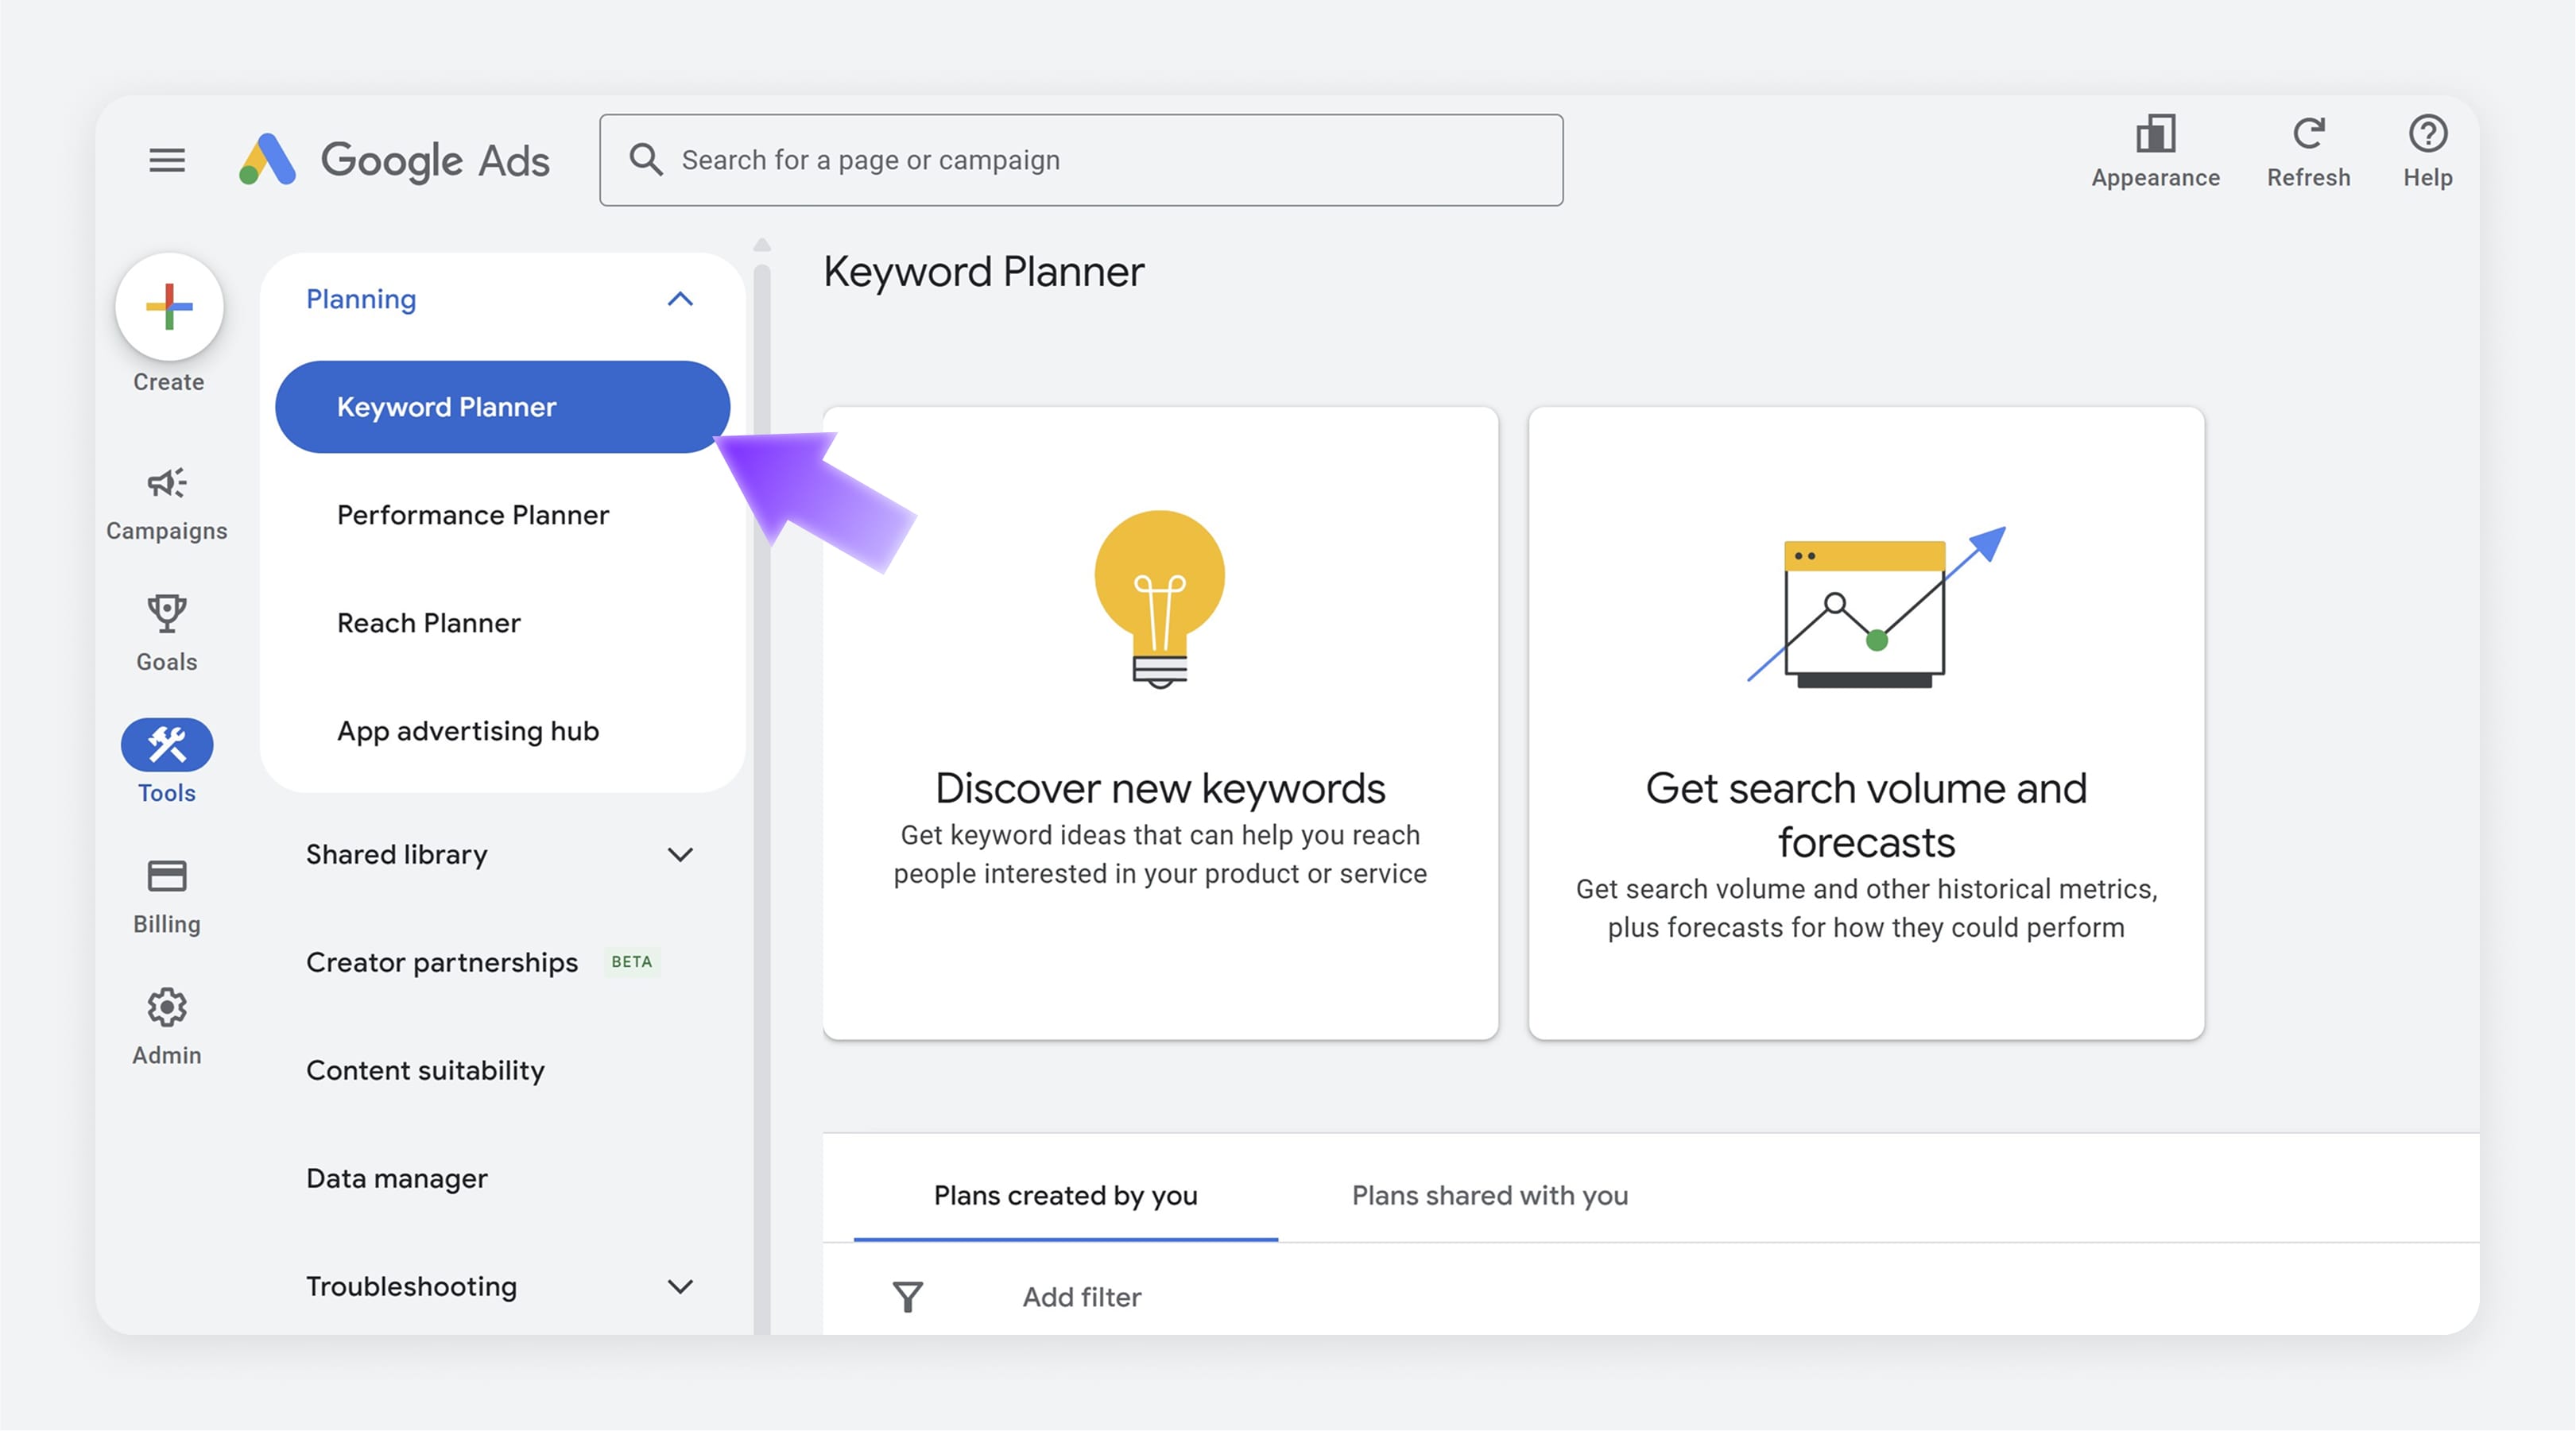Open Goals trophy icon
The width and height of the screenshot is (2576, 1431).
click(167, 613)
